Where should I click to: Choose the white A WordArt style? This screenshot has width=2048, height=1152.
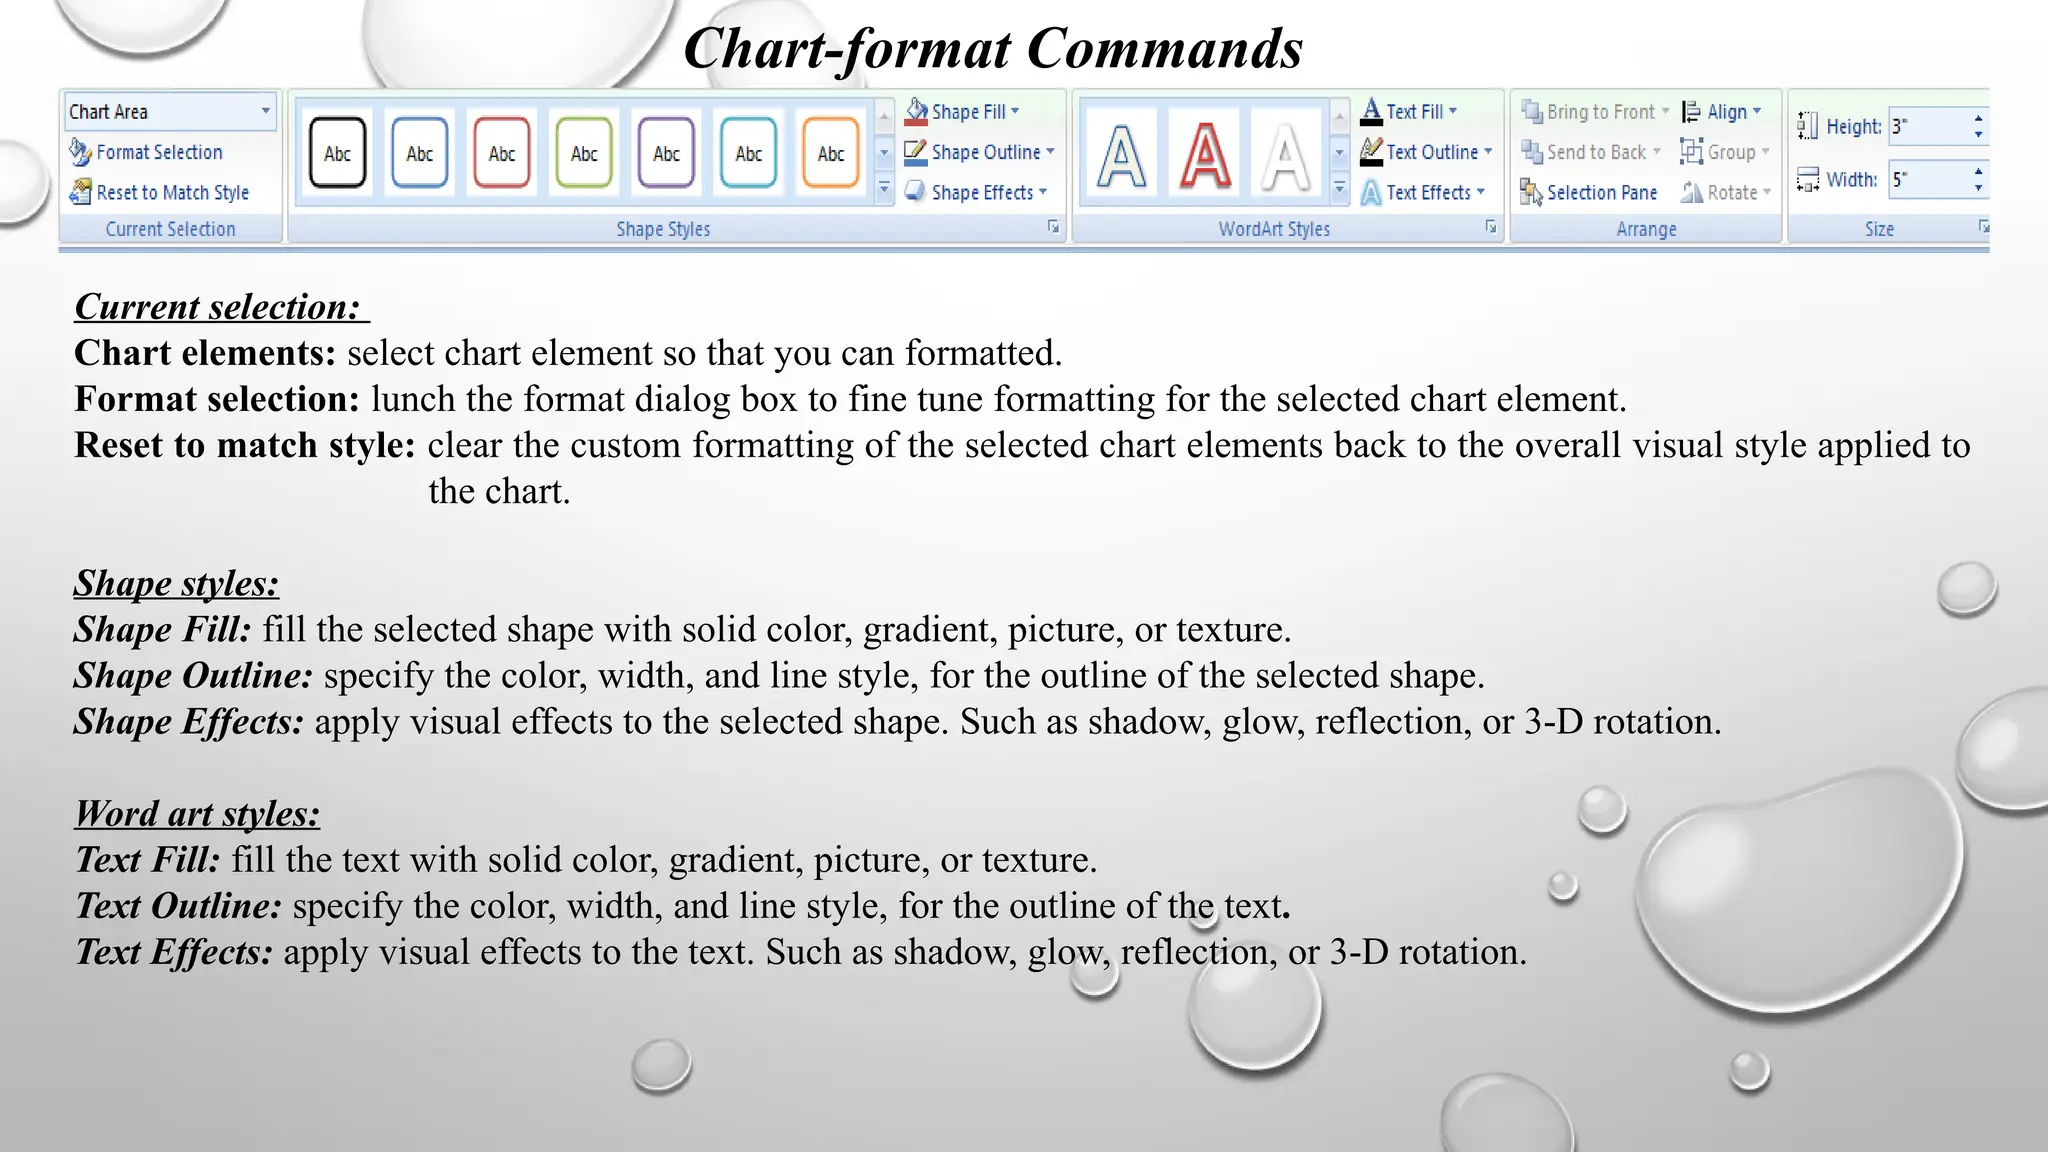pyautogui.click(x=1286, y=155)
